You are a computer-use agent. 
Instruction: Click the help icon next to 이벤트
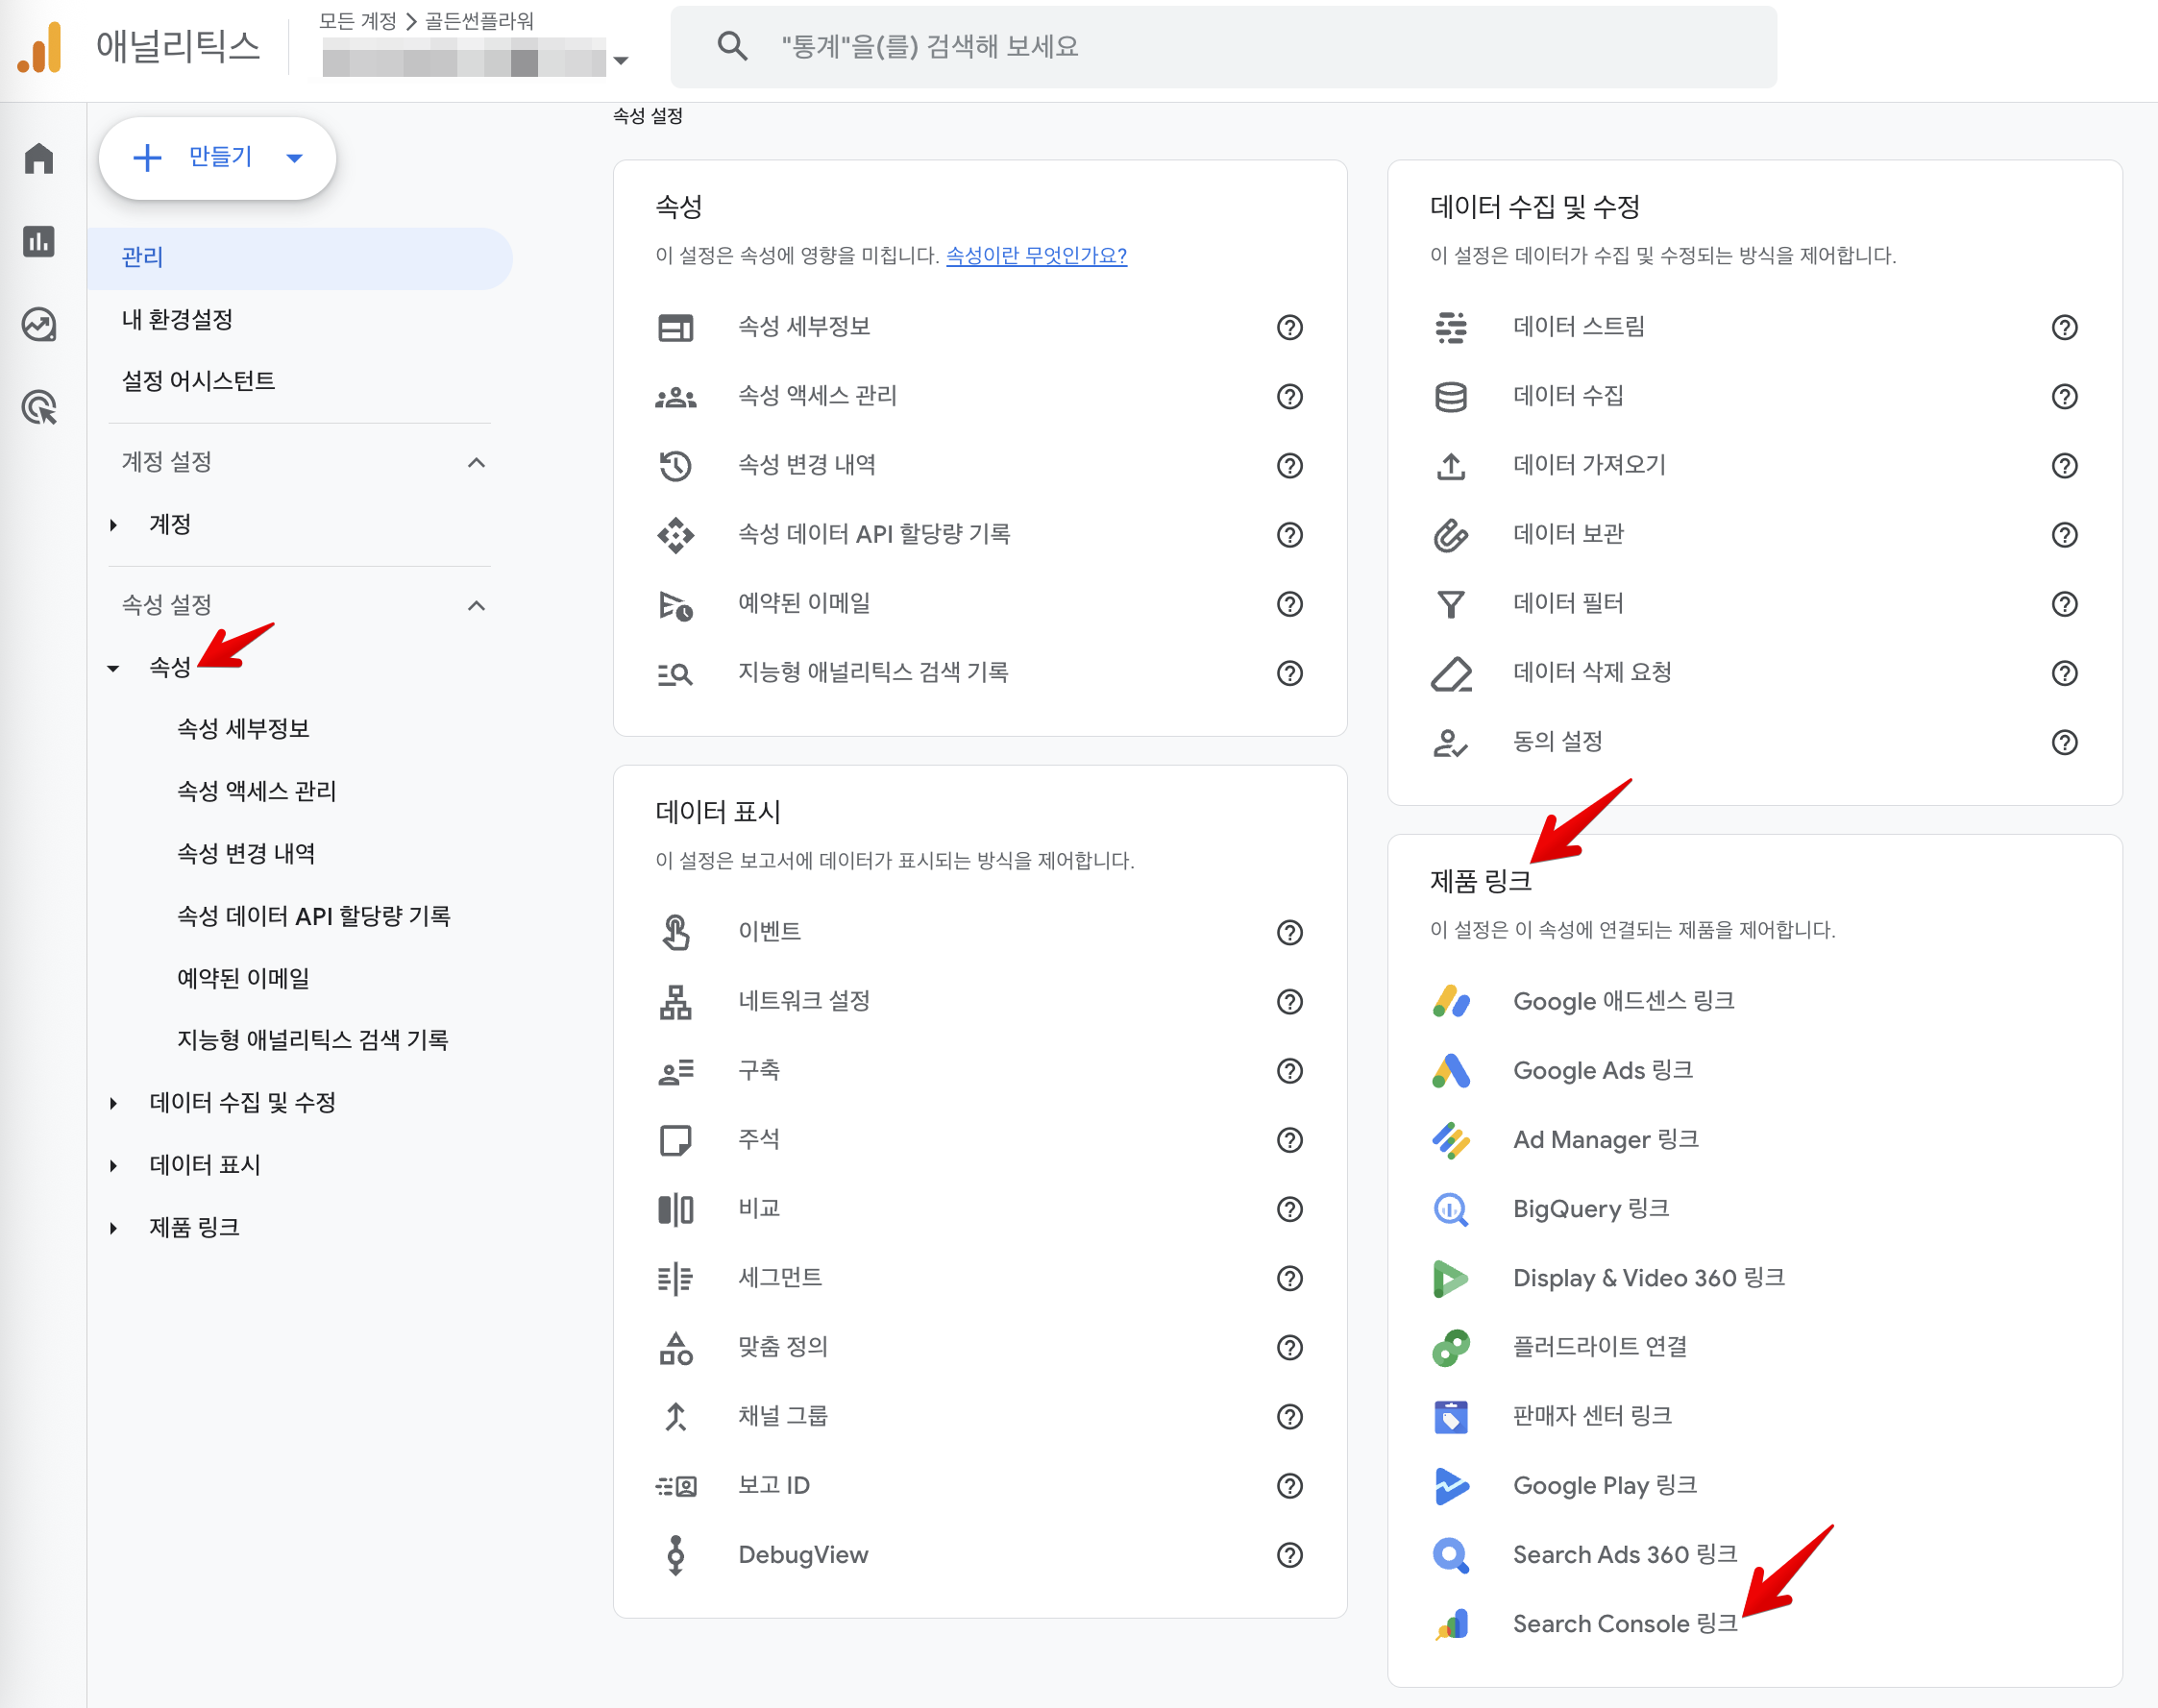coord(1289,932)
